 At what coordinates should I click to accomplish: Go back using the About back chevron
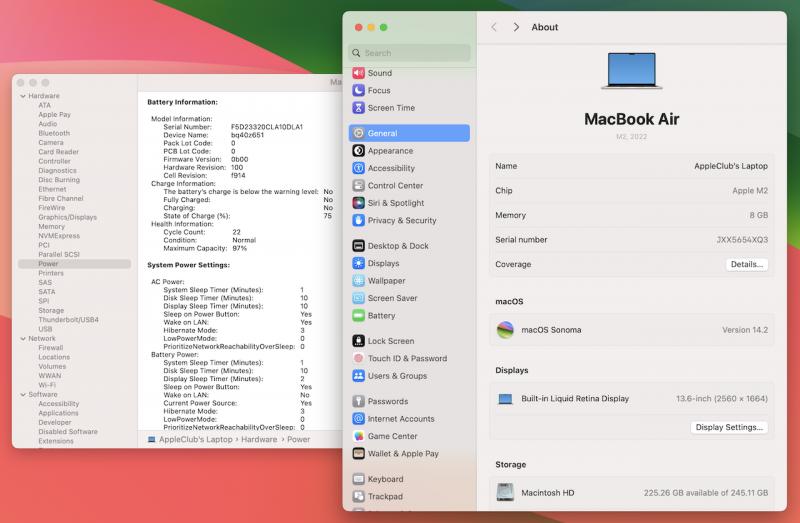click(494, 27)
